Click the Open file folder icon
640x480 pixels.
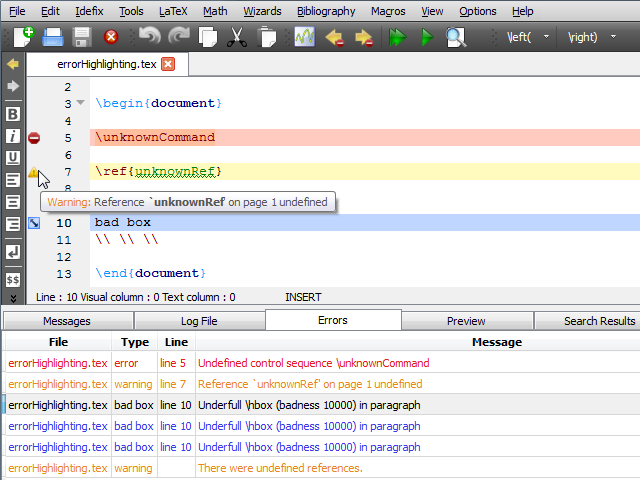(53, 38)
